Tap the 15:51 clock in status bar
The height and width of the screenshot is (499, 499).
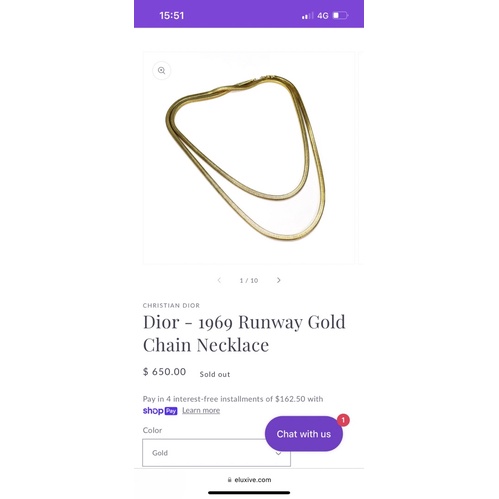[x=172, y=16]
